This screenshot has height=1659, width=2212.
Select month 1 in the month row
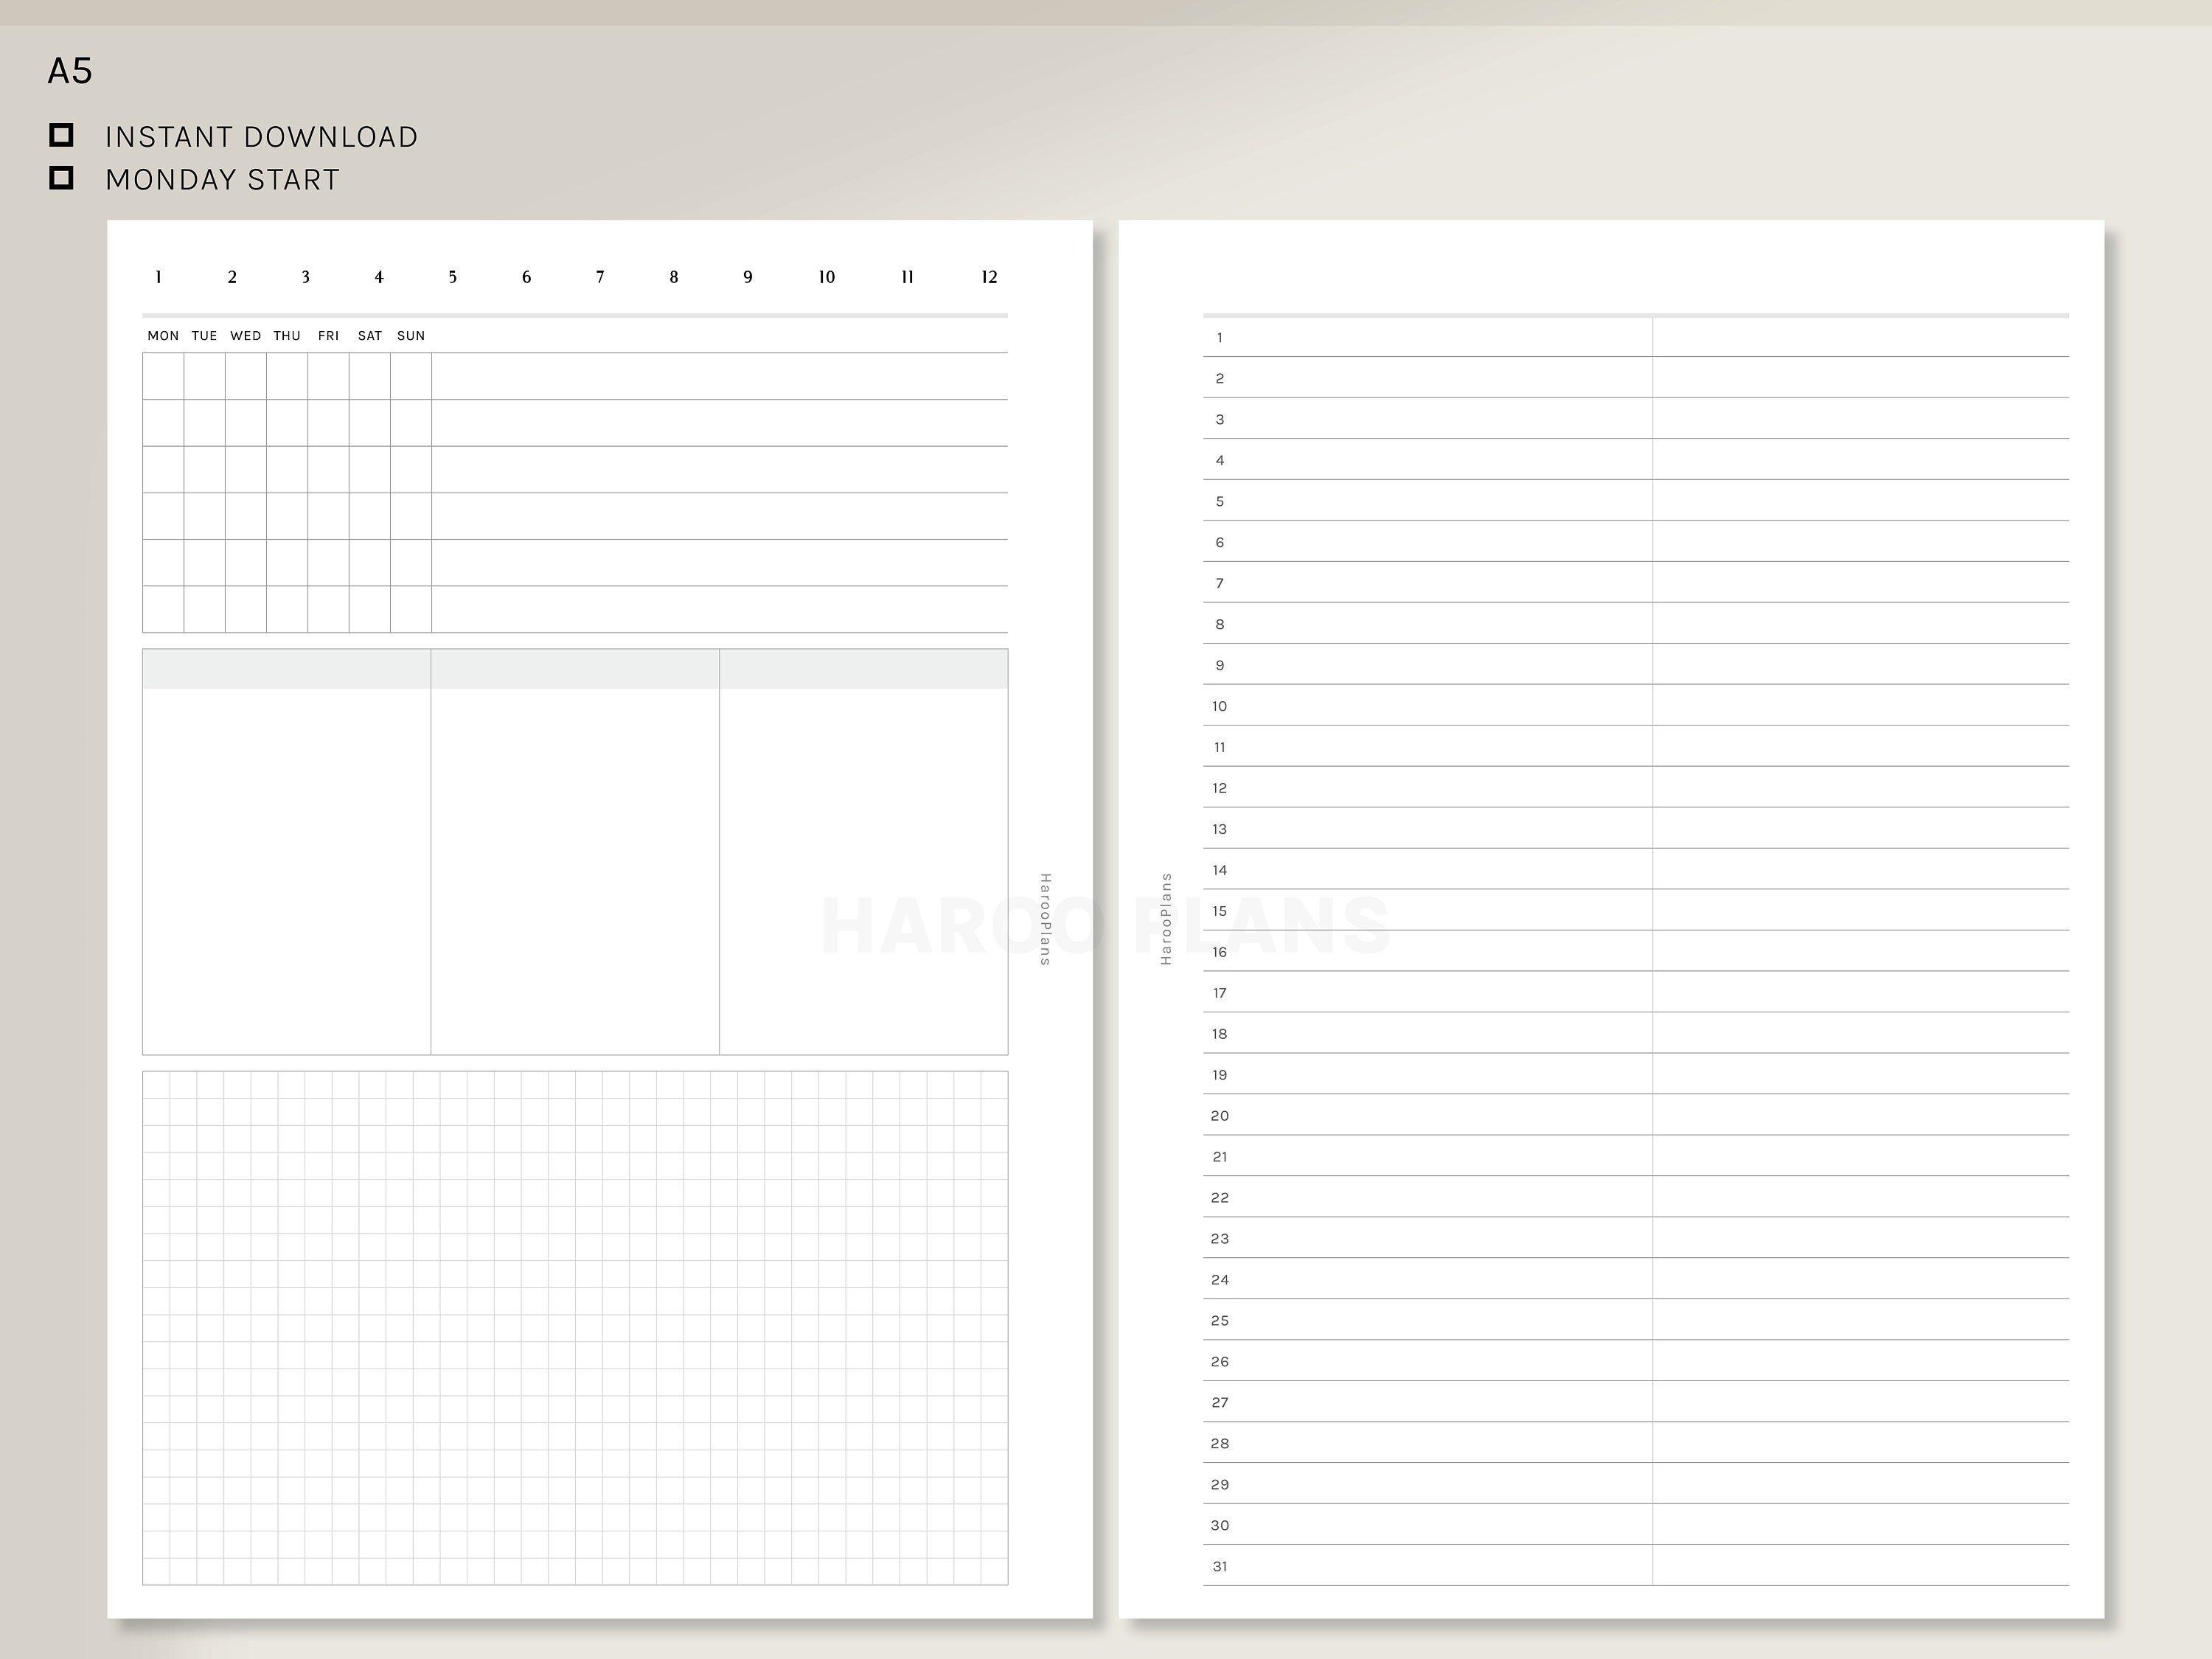pos(159,277)
